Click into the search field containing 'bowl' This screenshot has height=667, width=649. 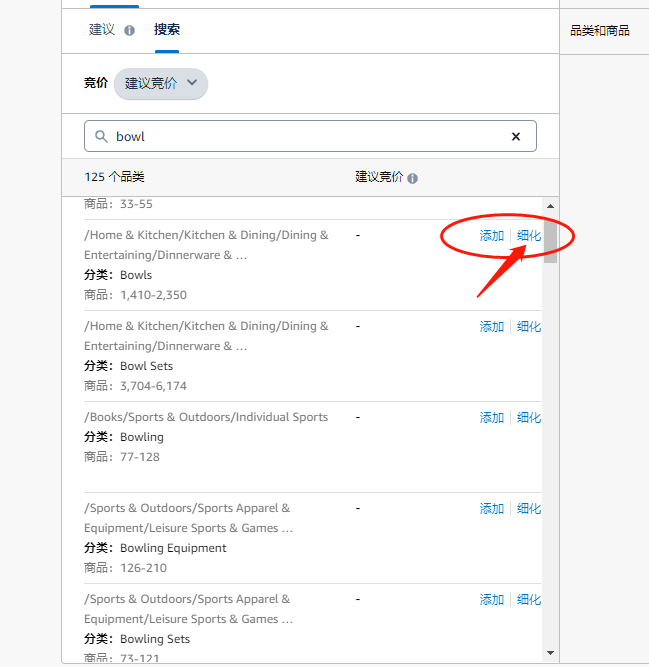(310, 136)
